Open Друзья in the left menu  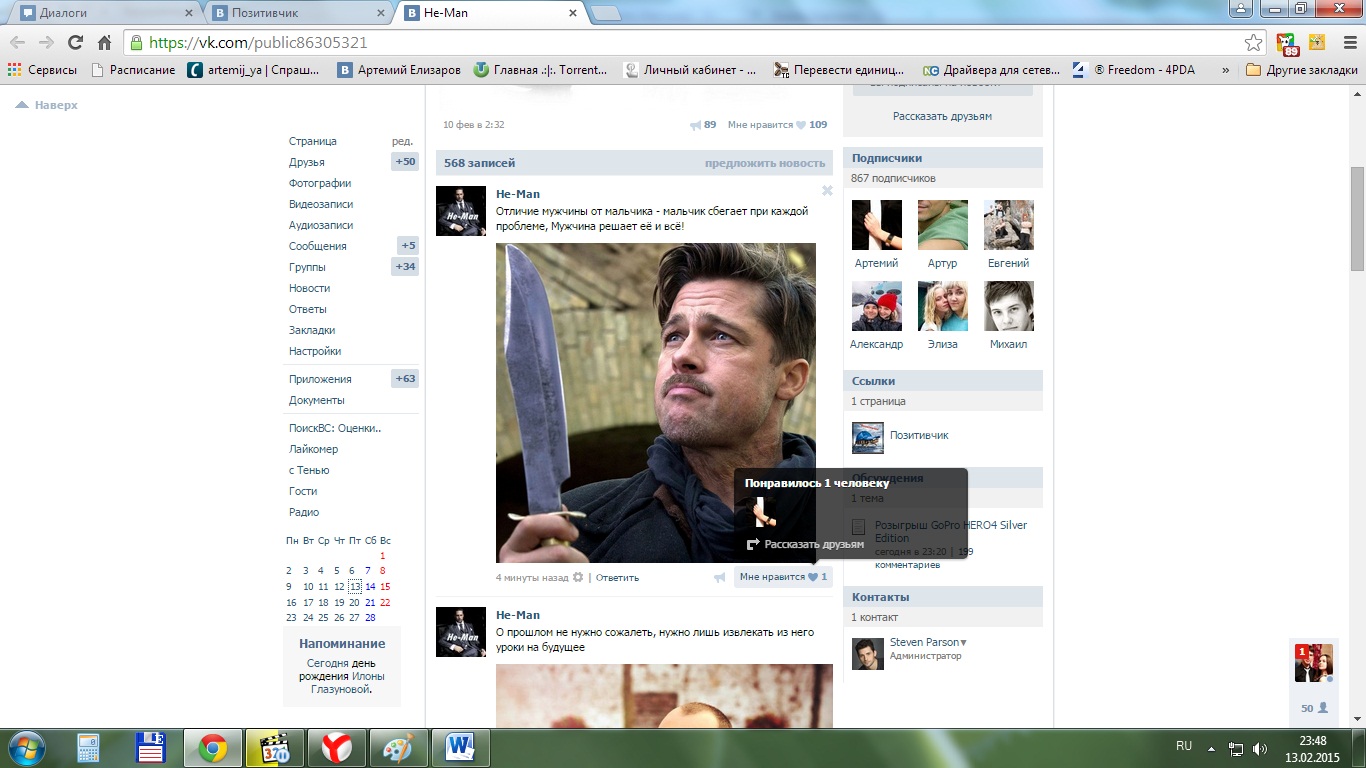306,162
